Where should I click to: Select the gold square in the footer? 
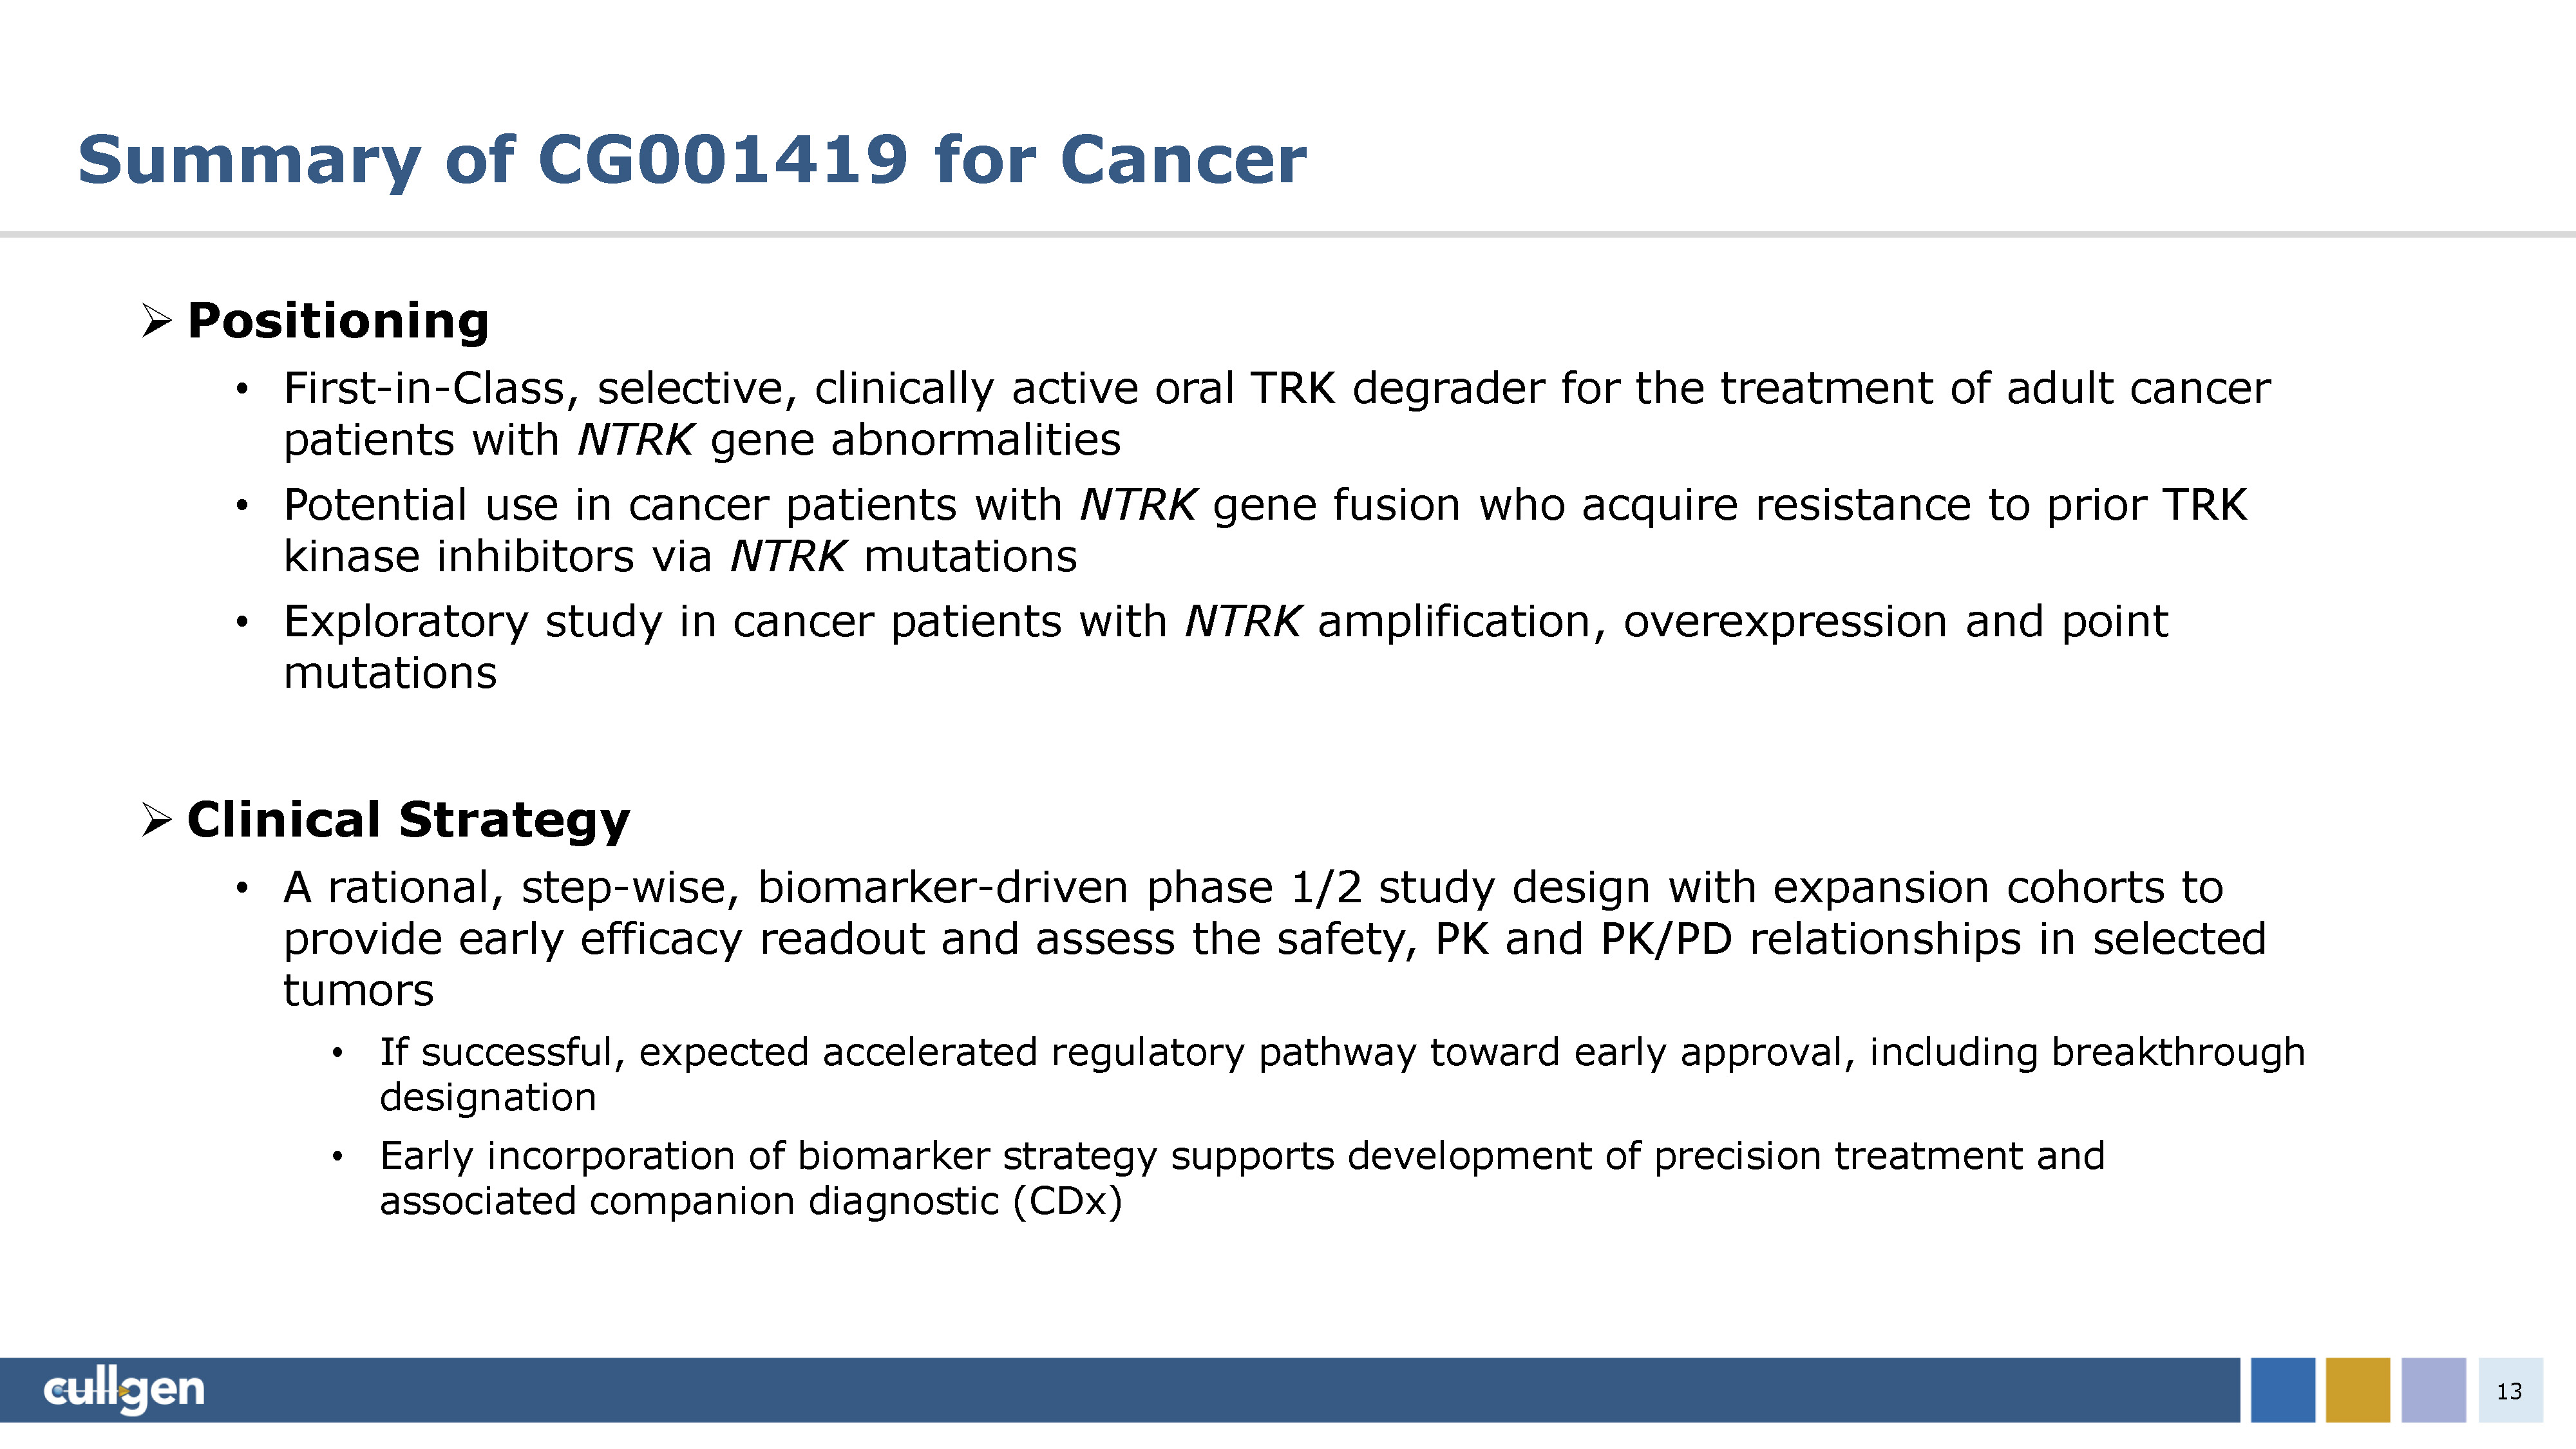pyautogui.click(x=2358, y=1390)
